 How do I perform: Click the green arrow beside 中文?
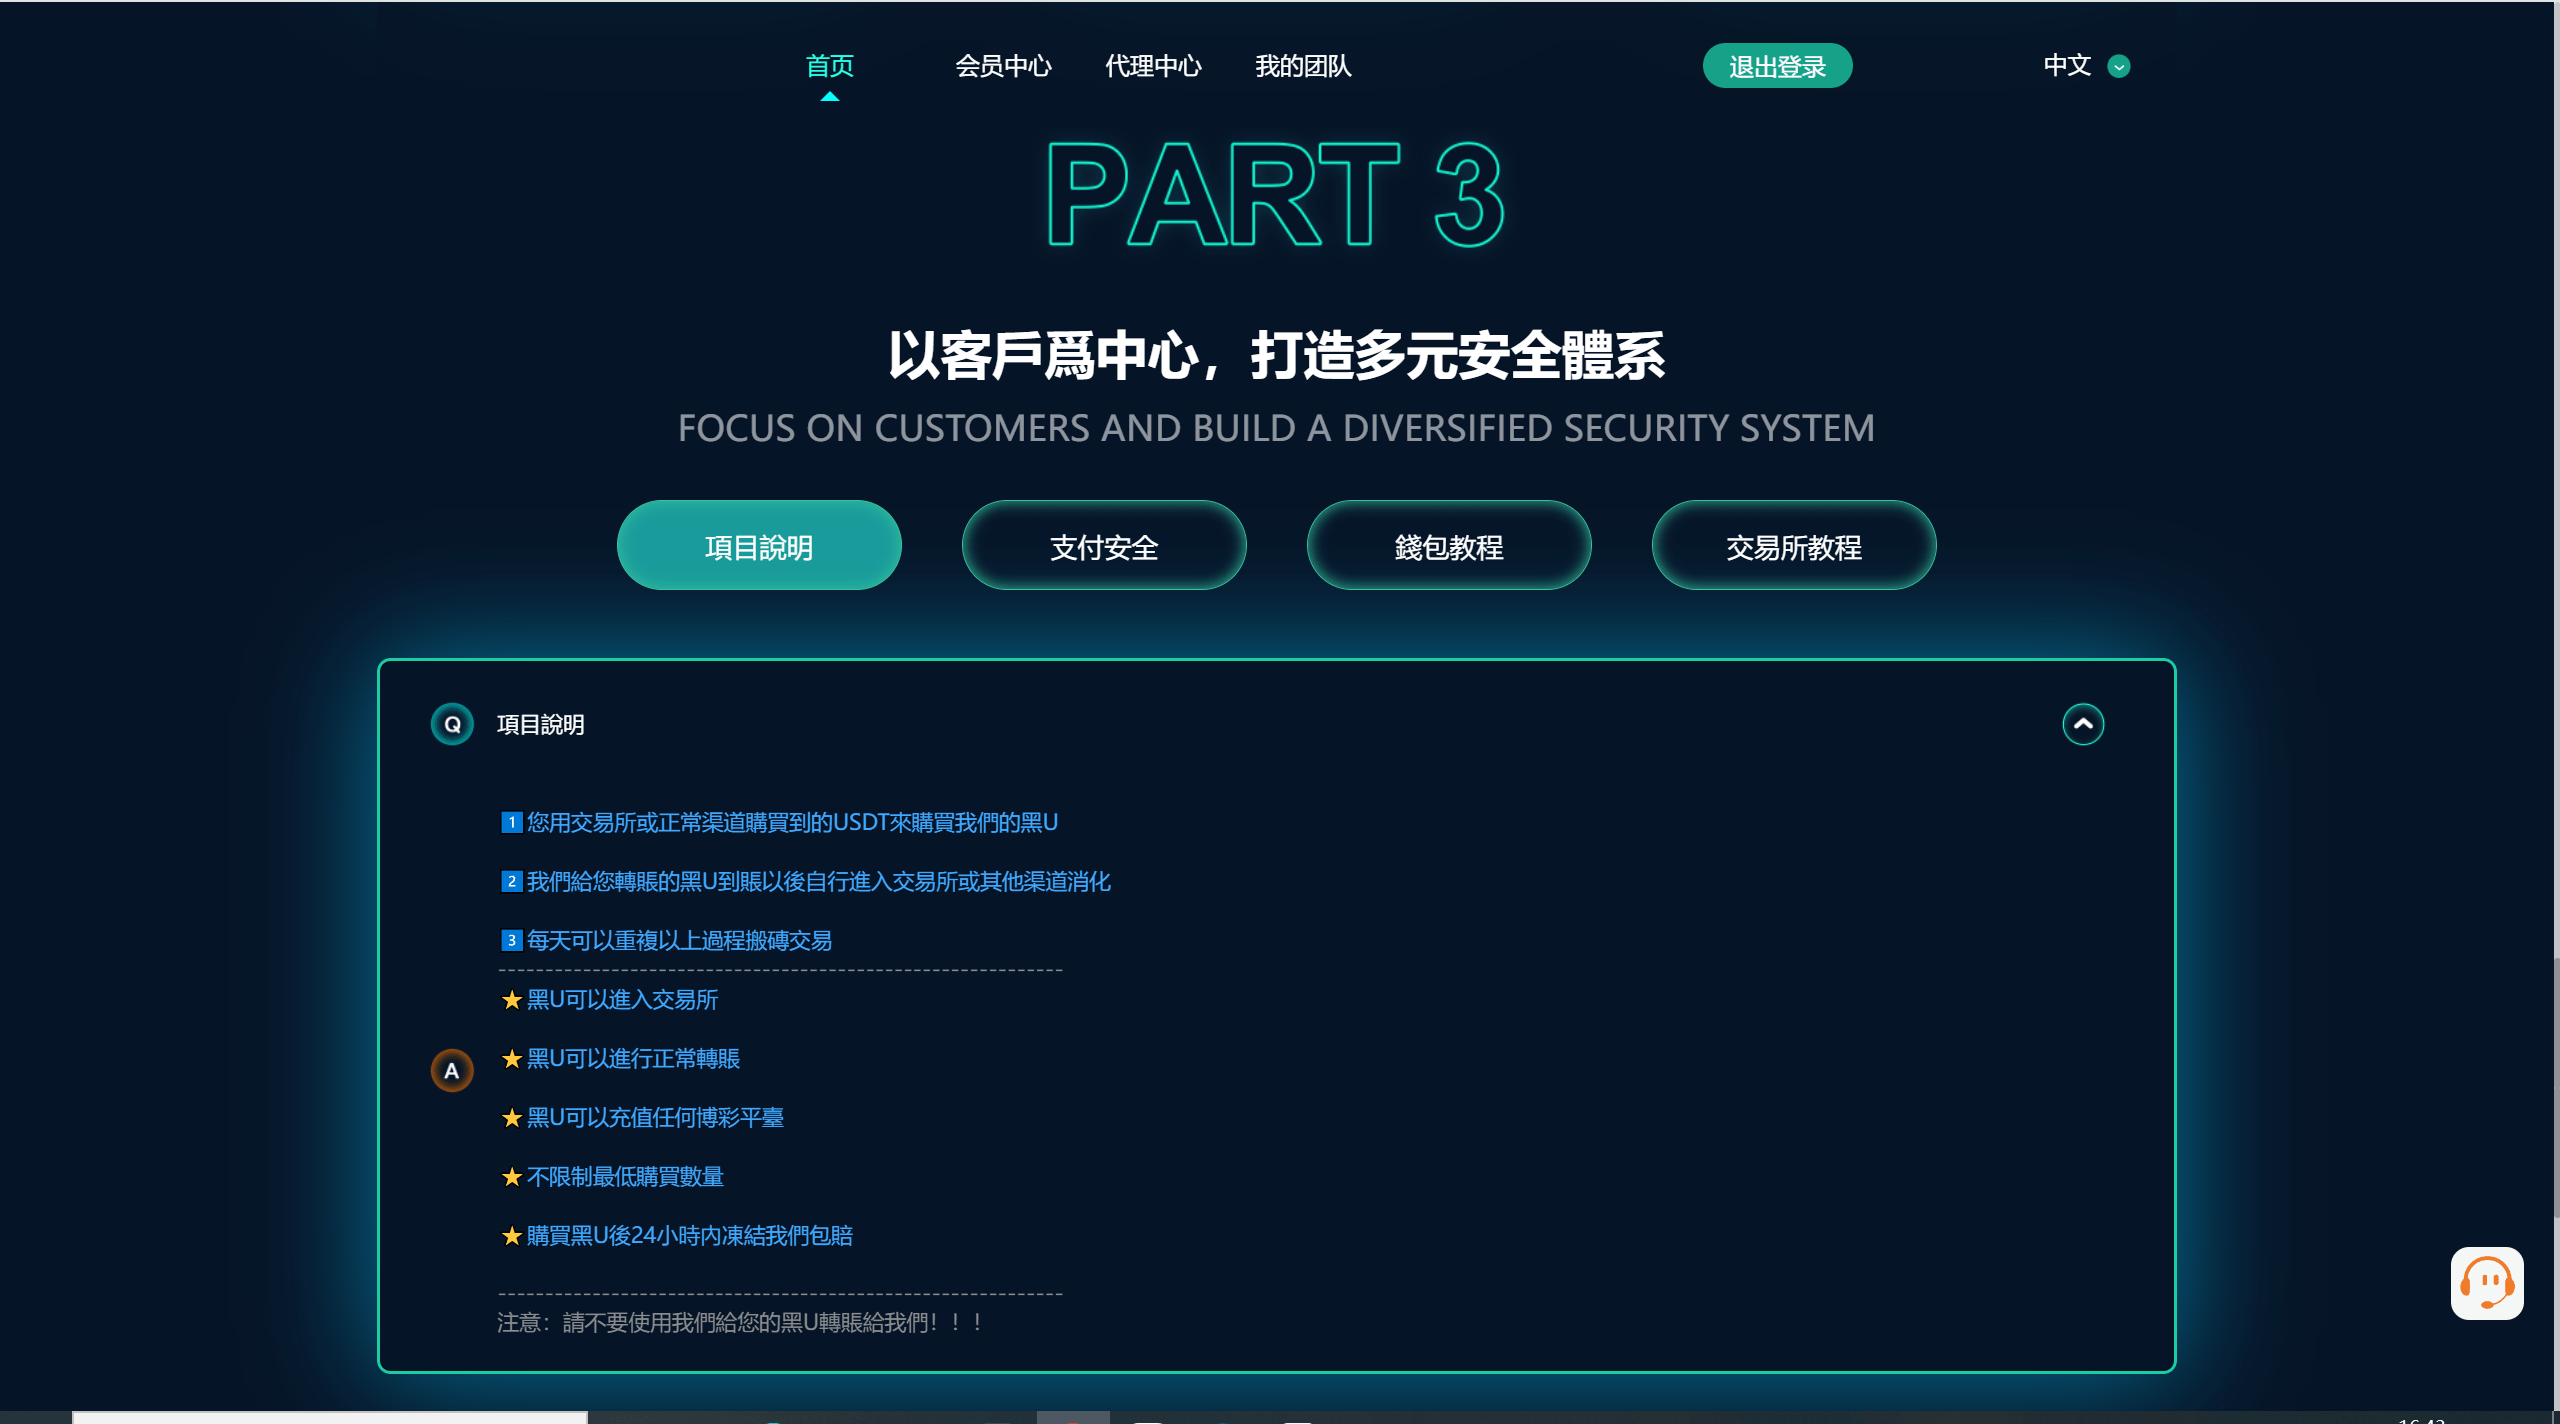2118,67
